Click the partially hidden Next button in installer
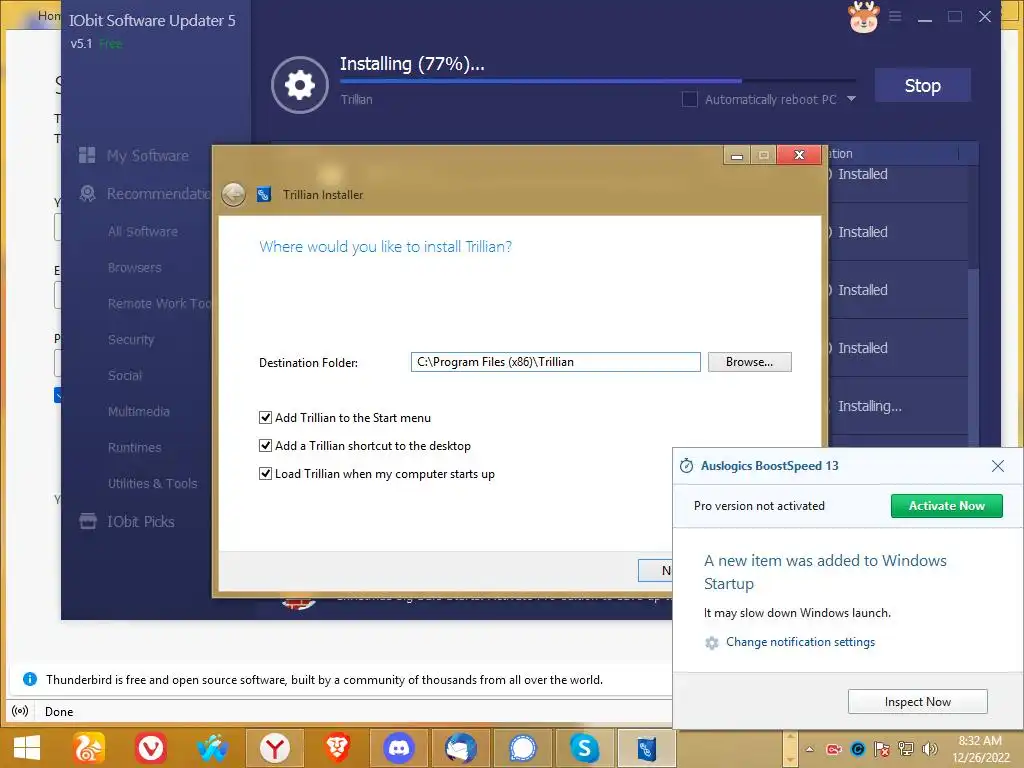Screen dimensions: 1024x768 655,570
